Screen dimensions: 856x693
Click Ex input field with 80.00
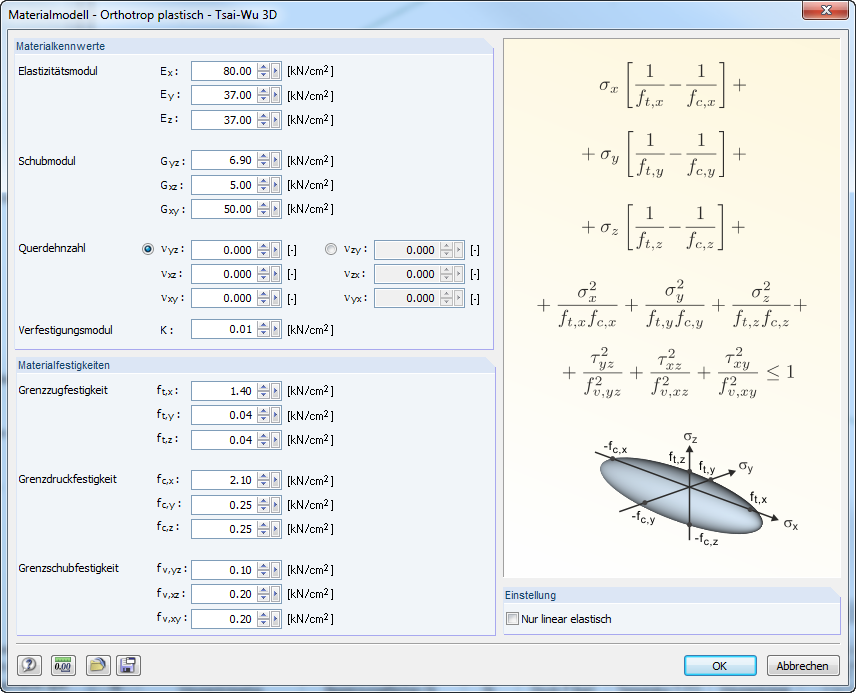pyautogui.click(x=224, y=71)
